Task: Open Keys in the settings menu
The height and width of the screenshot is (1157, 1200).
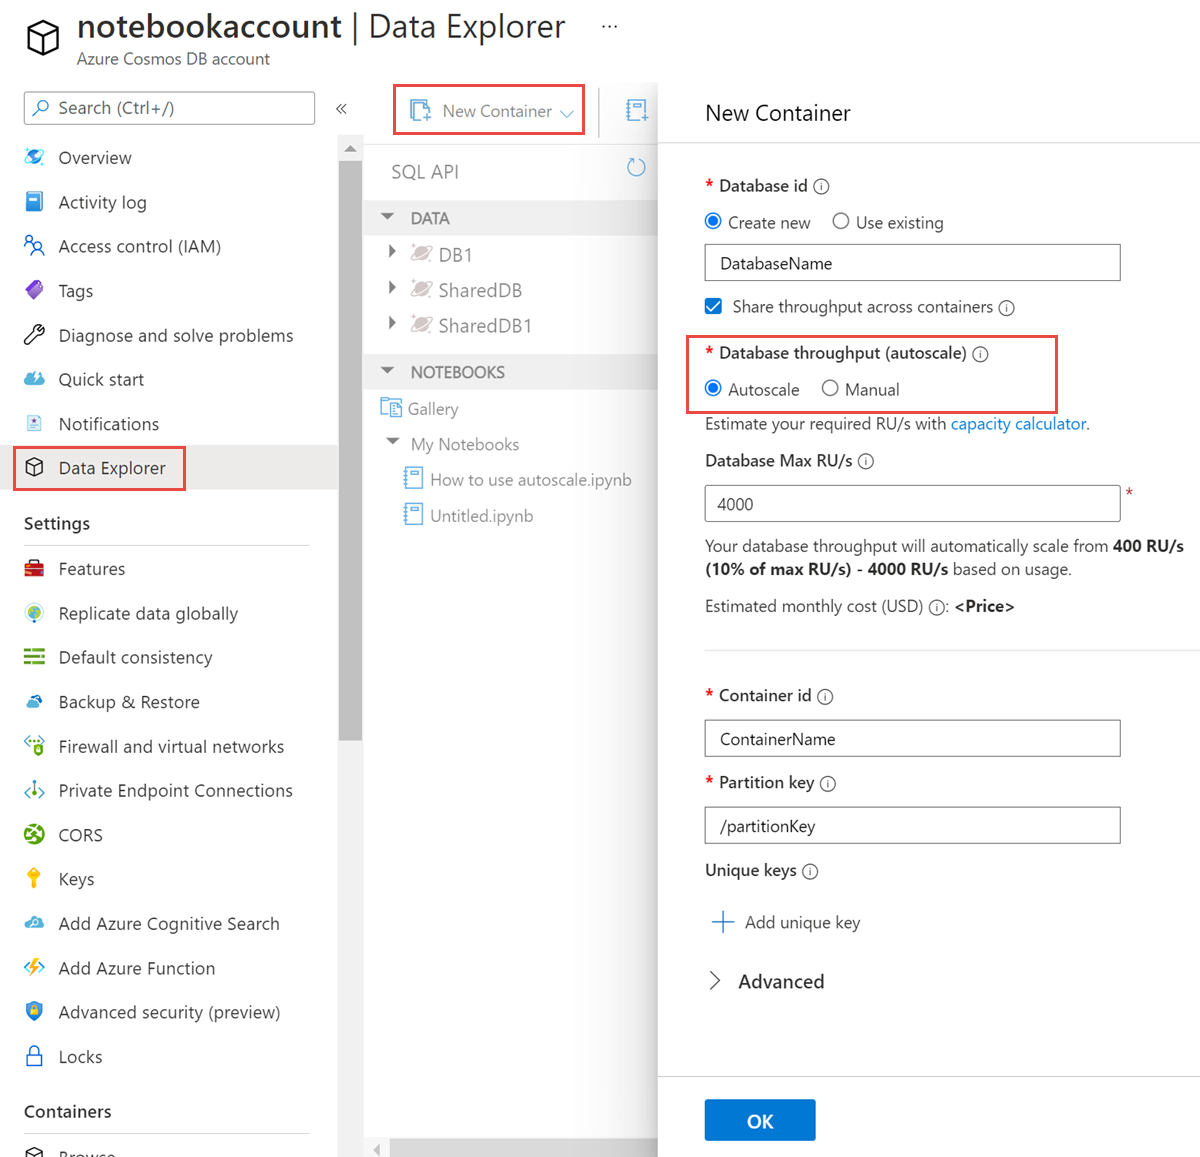Action: point(76,879)
